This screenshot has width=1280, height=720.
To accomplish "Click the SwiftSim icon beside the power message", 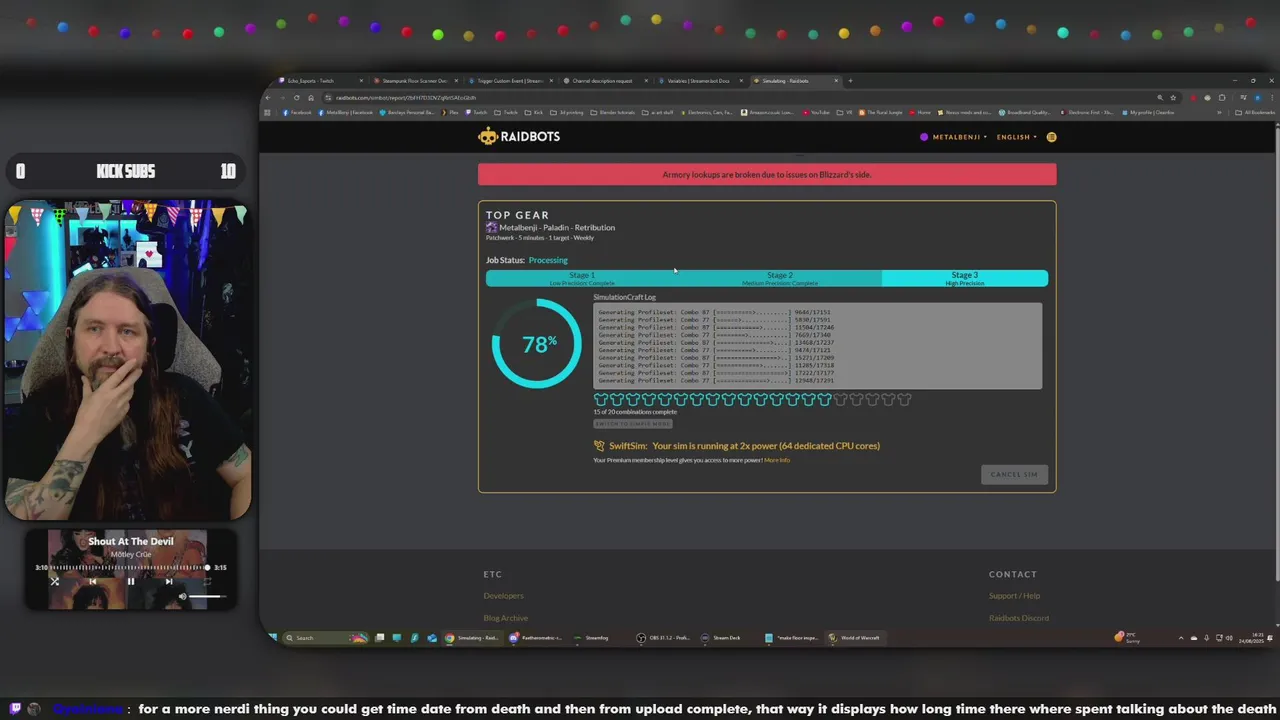I will [x=599, y=446].
